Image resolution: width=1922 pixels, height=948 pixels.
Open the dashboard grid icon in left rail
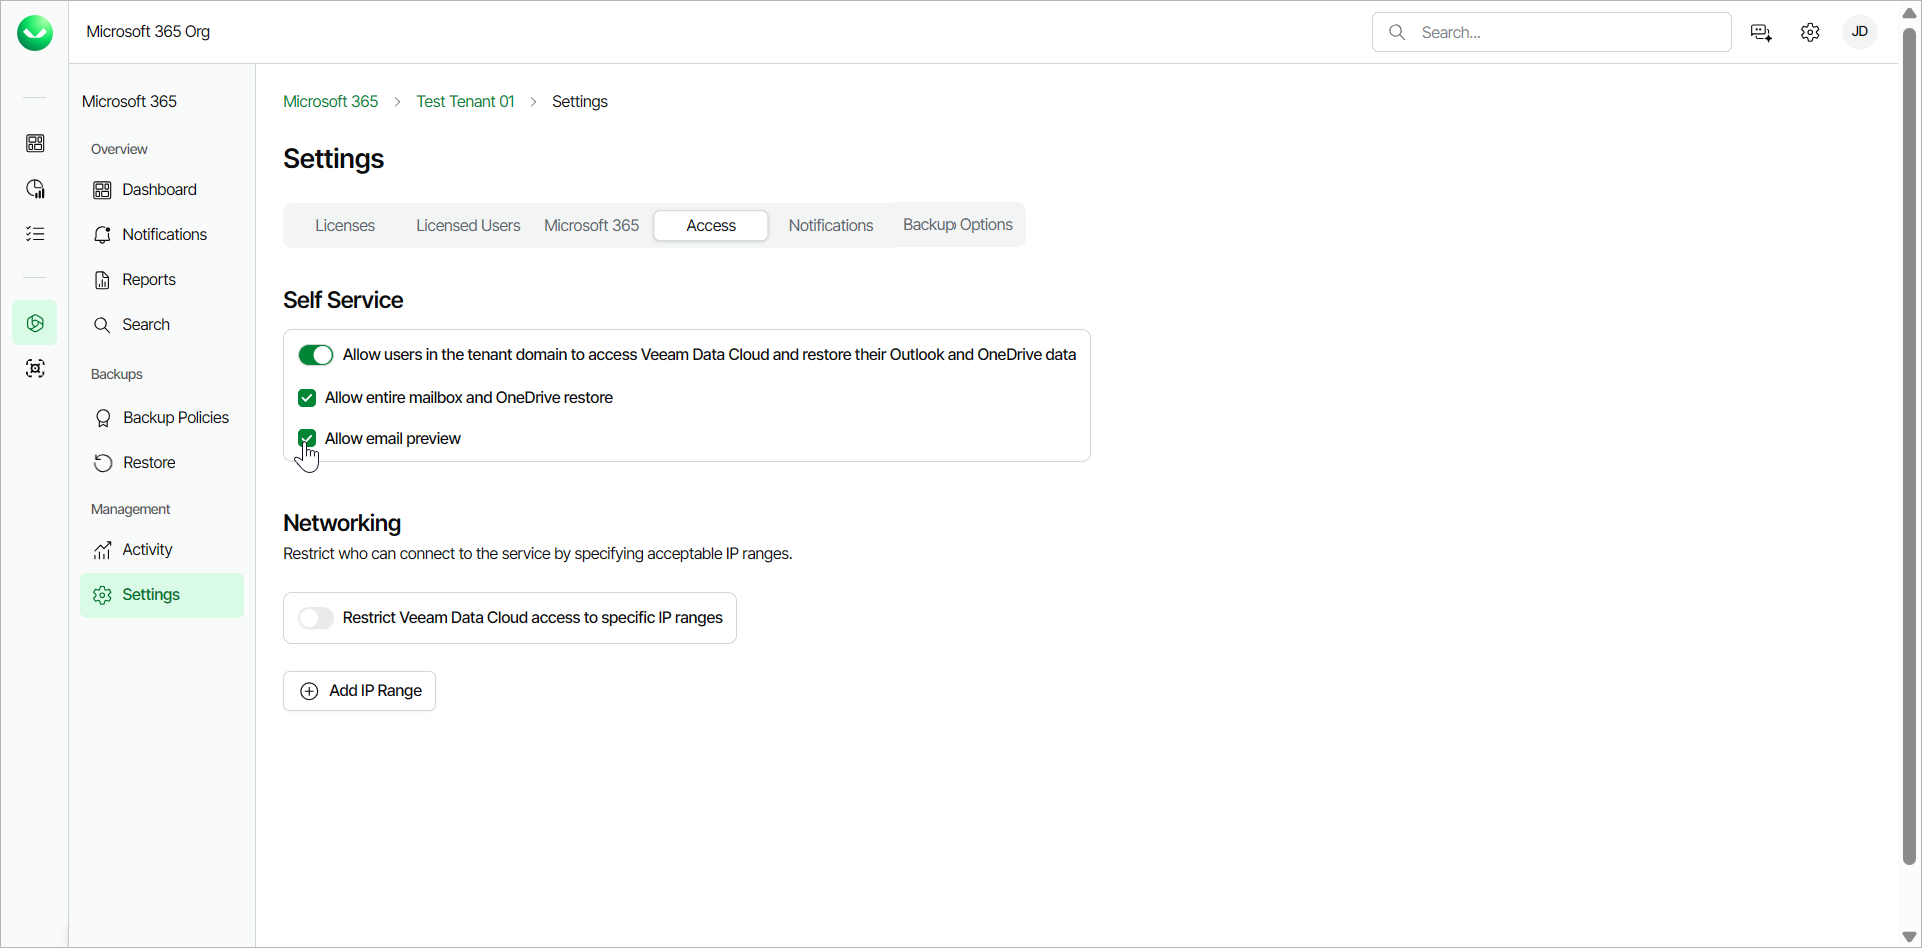[35, 144]
